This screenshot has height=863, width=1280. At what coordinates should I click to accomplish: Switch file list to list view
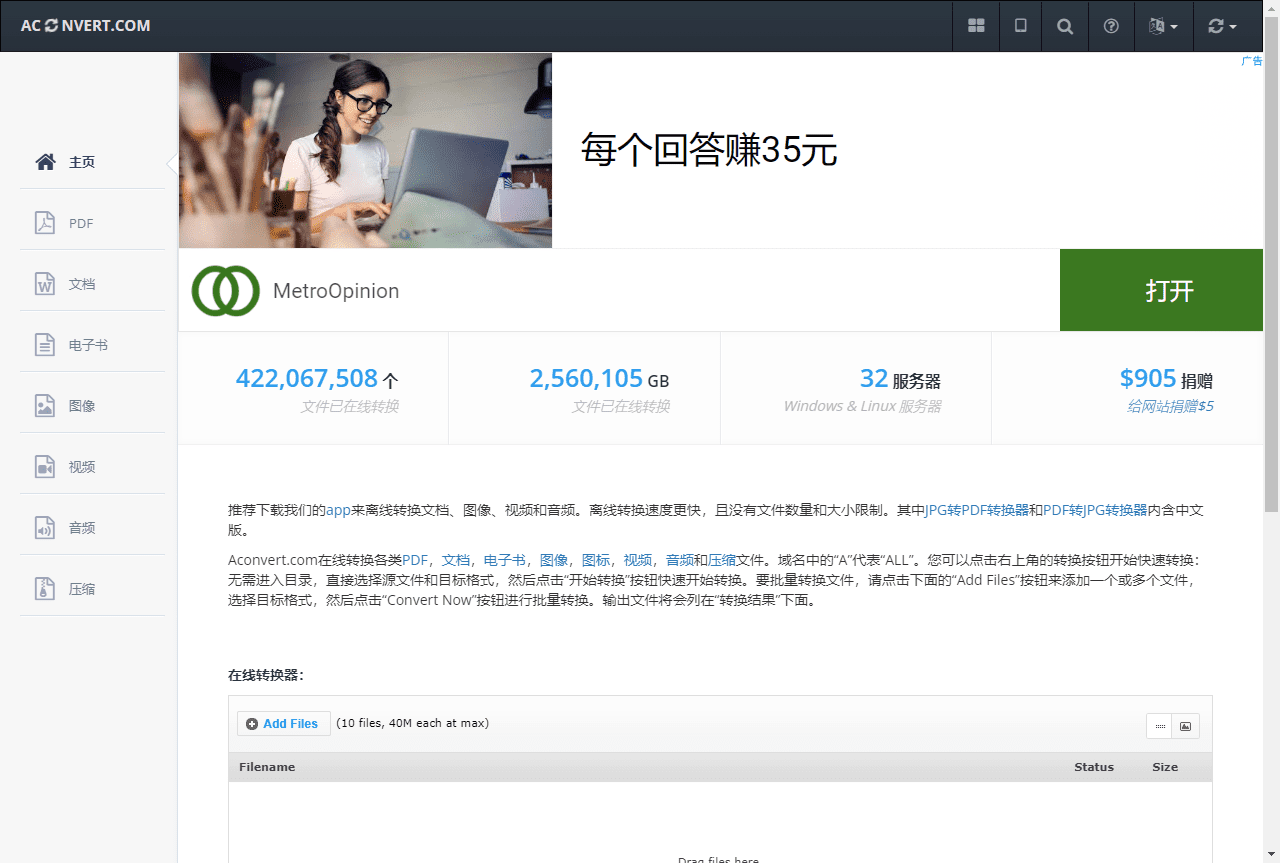point(1160,726)
